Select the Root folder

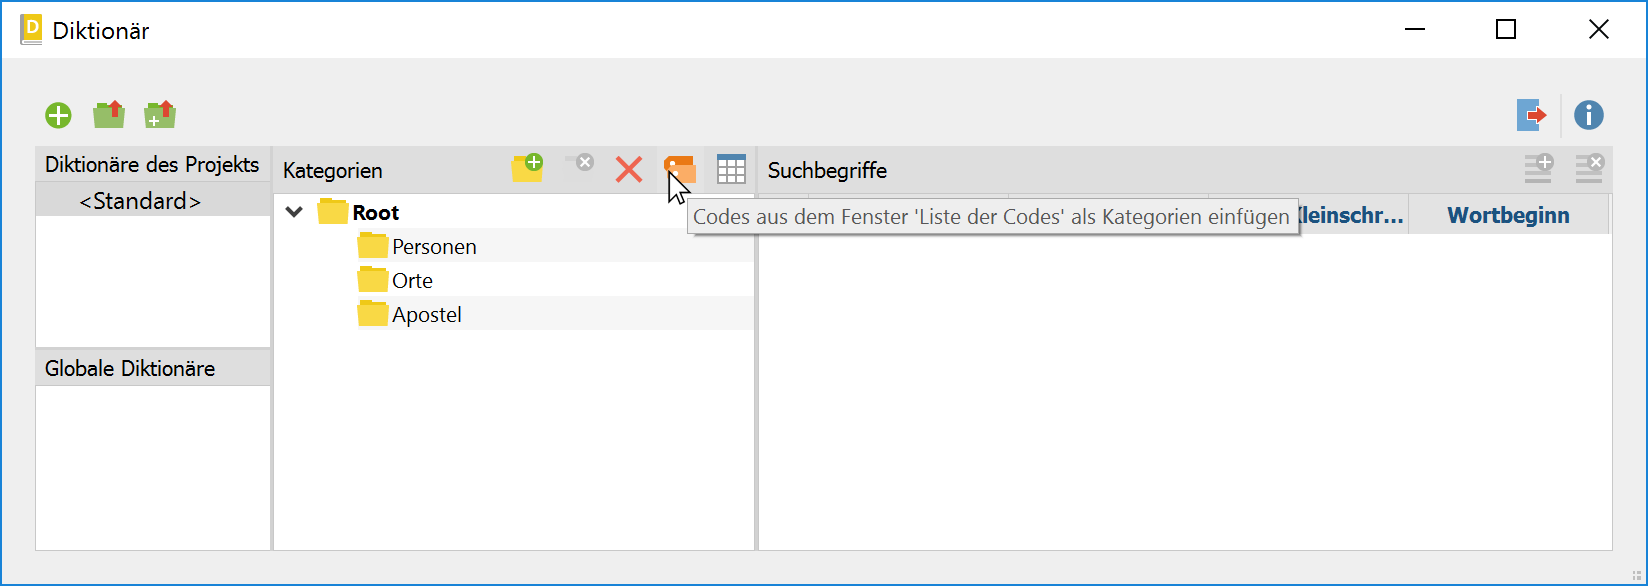pyautogui.click(x=358, y=212)
